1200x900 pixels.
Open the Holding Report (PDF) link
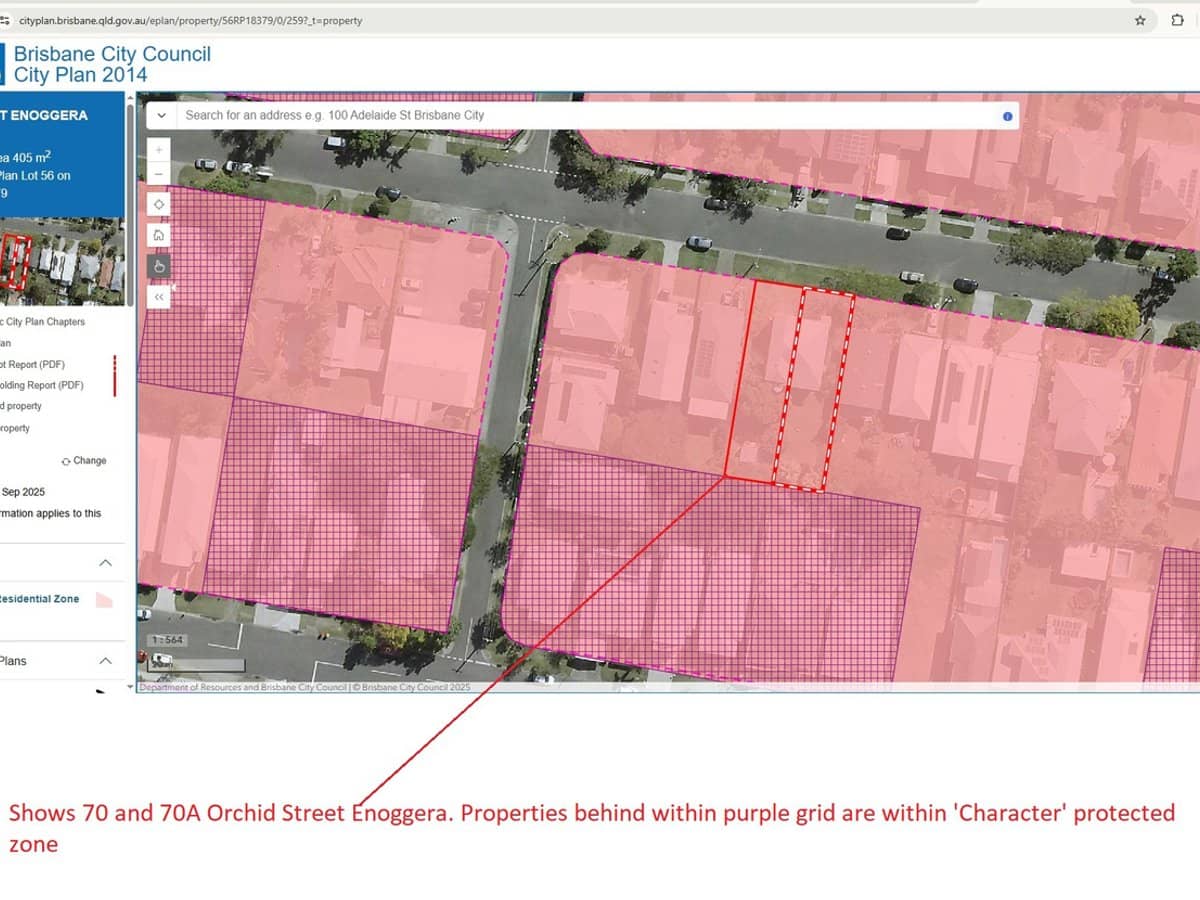(x=42, y=385)
